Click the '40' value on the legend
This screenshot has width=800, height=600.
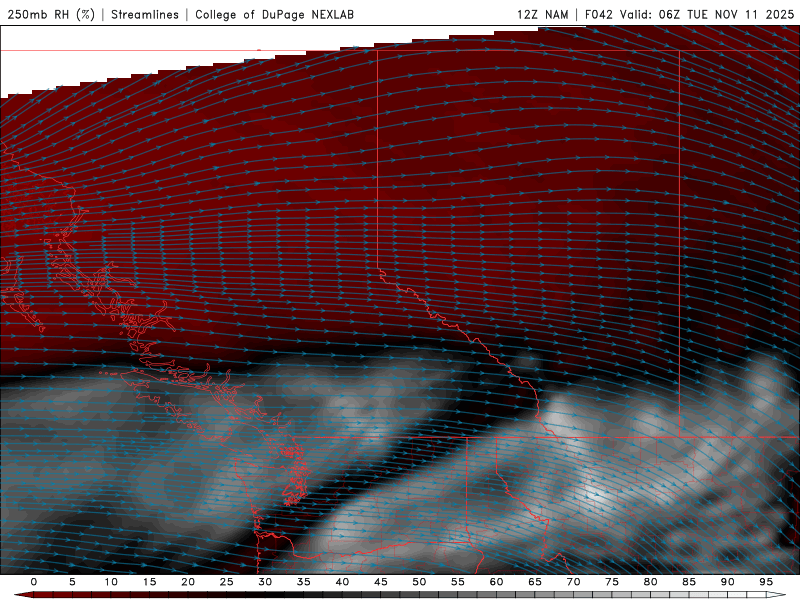[342, 582]
